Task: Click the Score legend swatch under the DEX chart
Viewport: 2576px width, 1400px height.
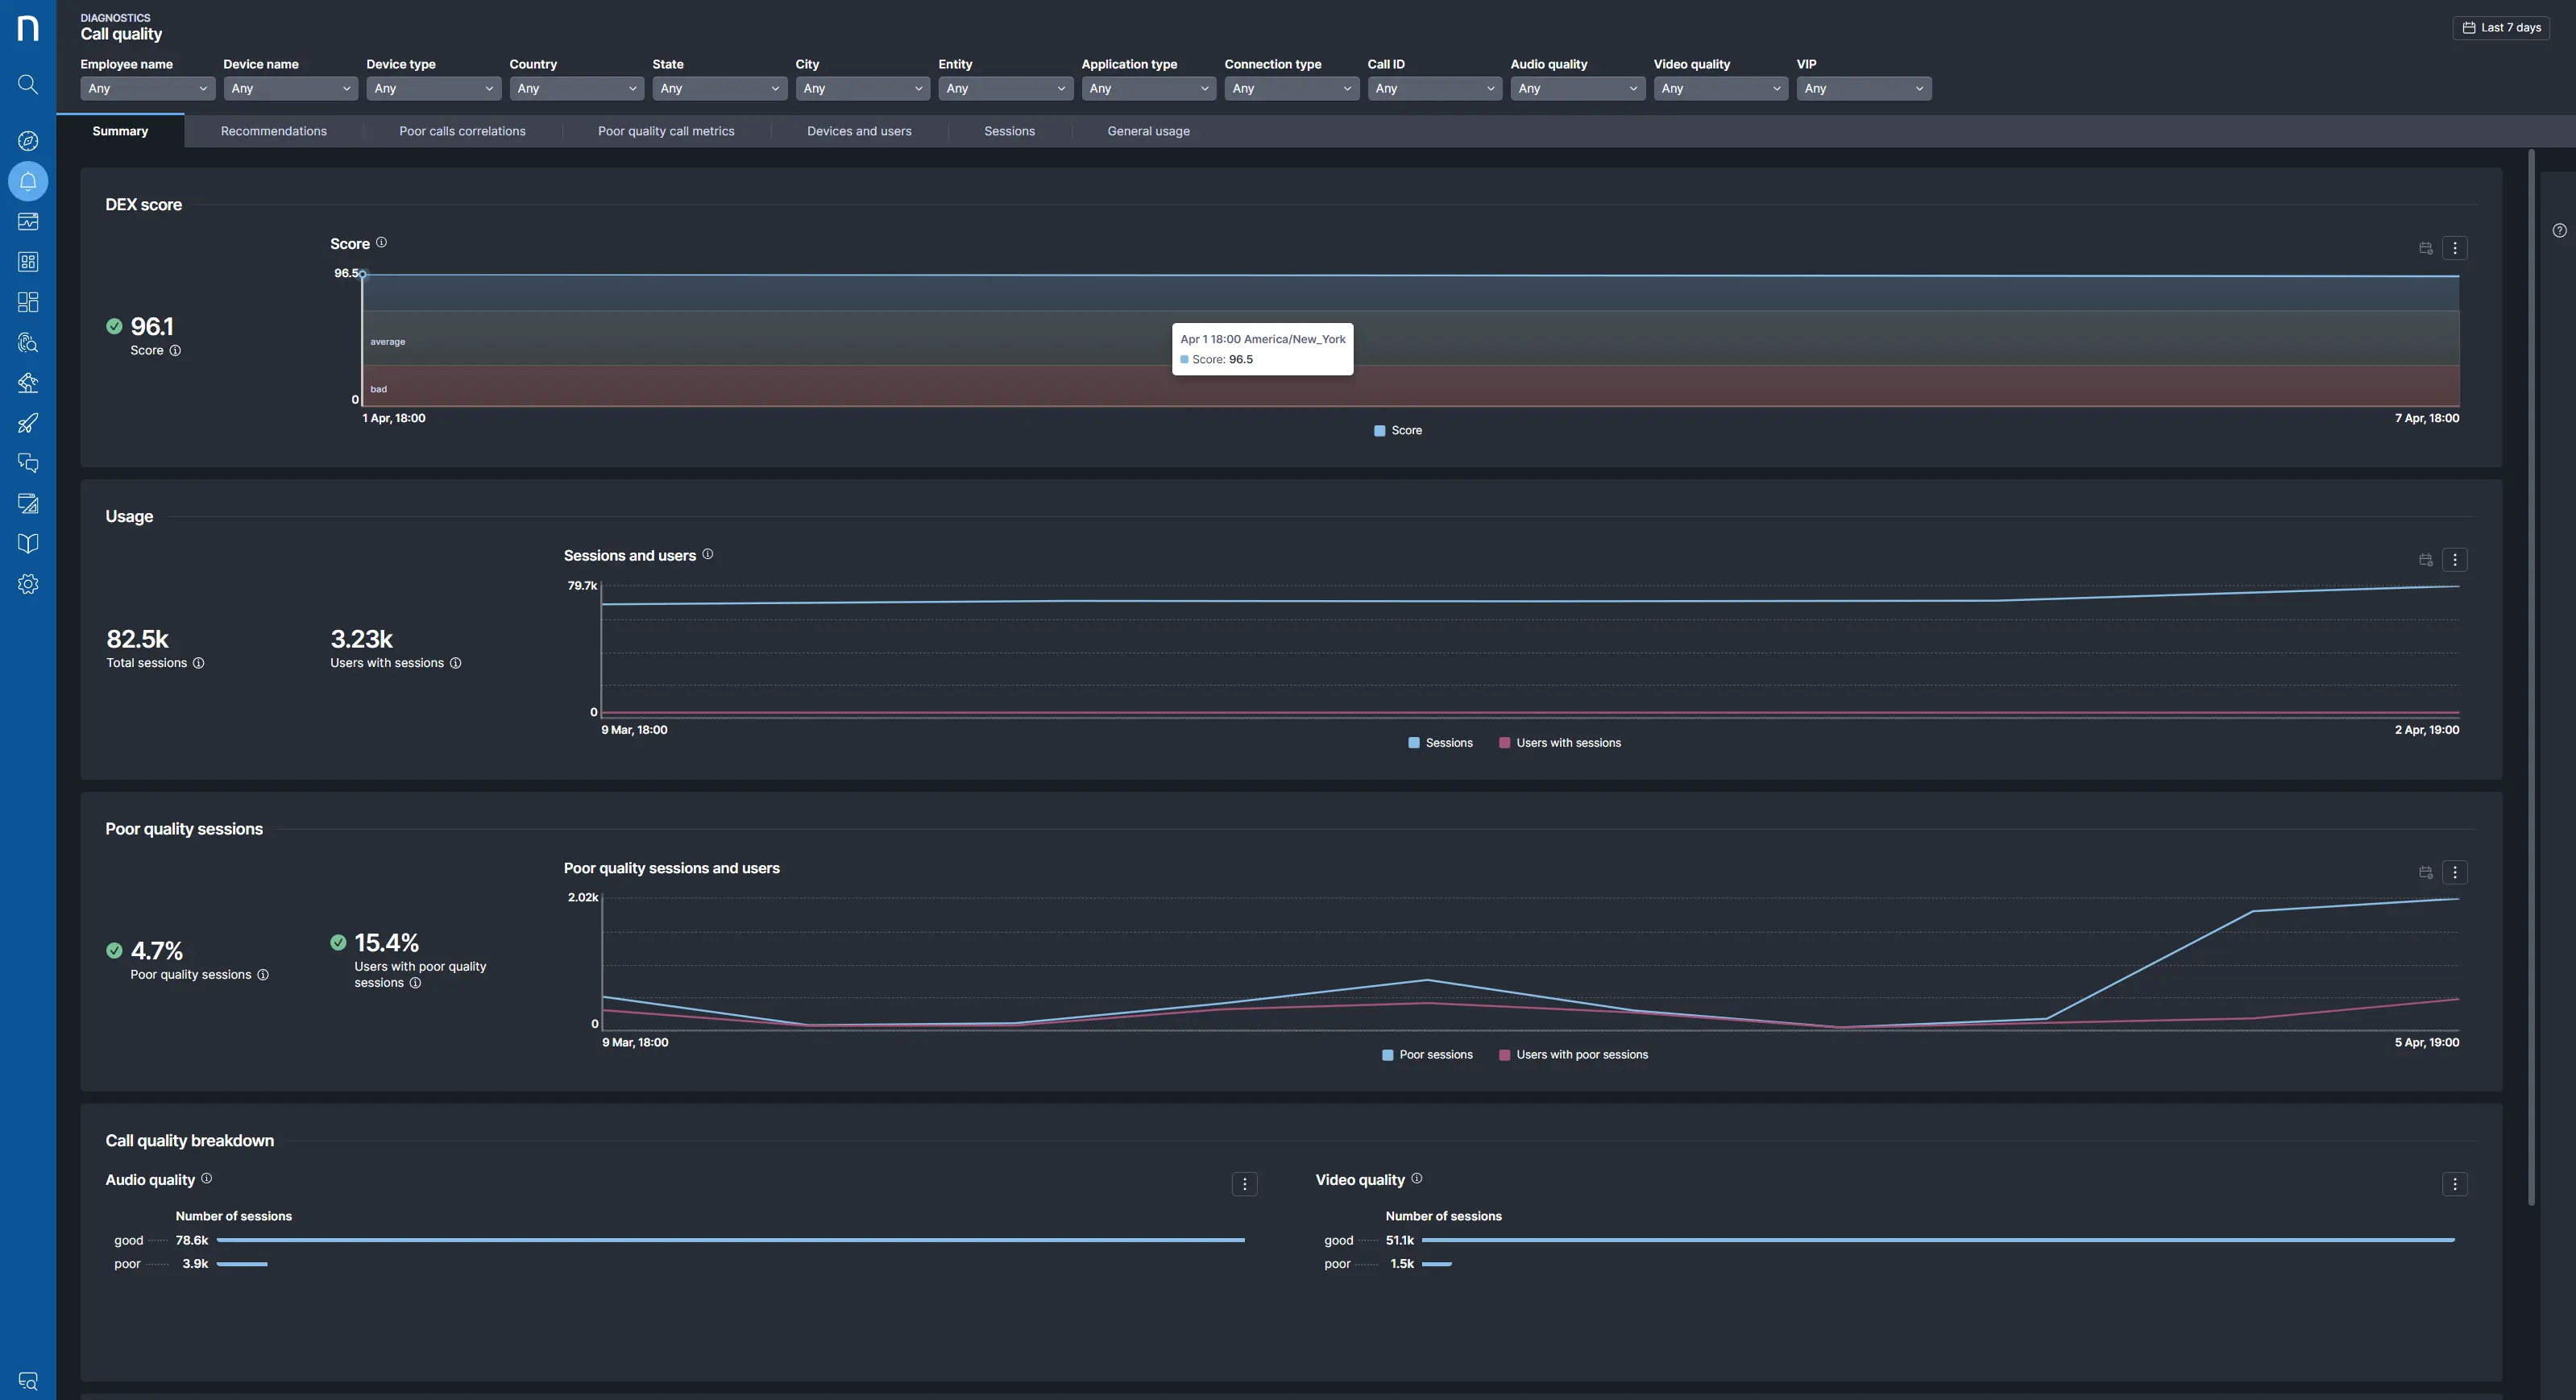Action: (x=1380, y=431)
